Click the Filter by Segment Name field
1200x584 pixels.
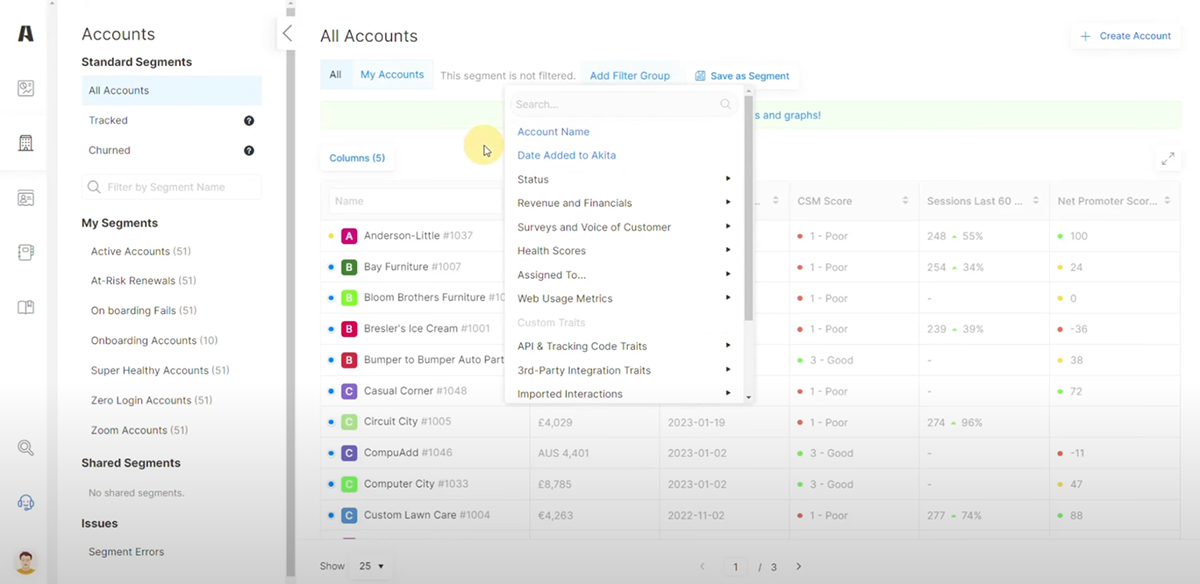pyautogui.click(x=171, y=187)
